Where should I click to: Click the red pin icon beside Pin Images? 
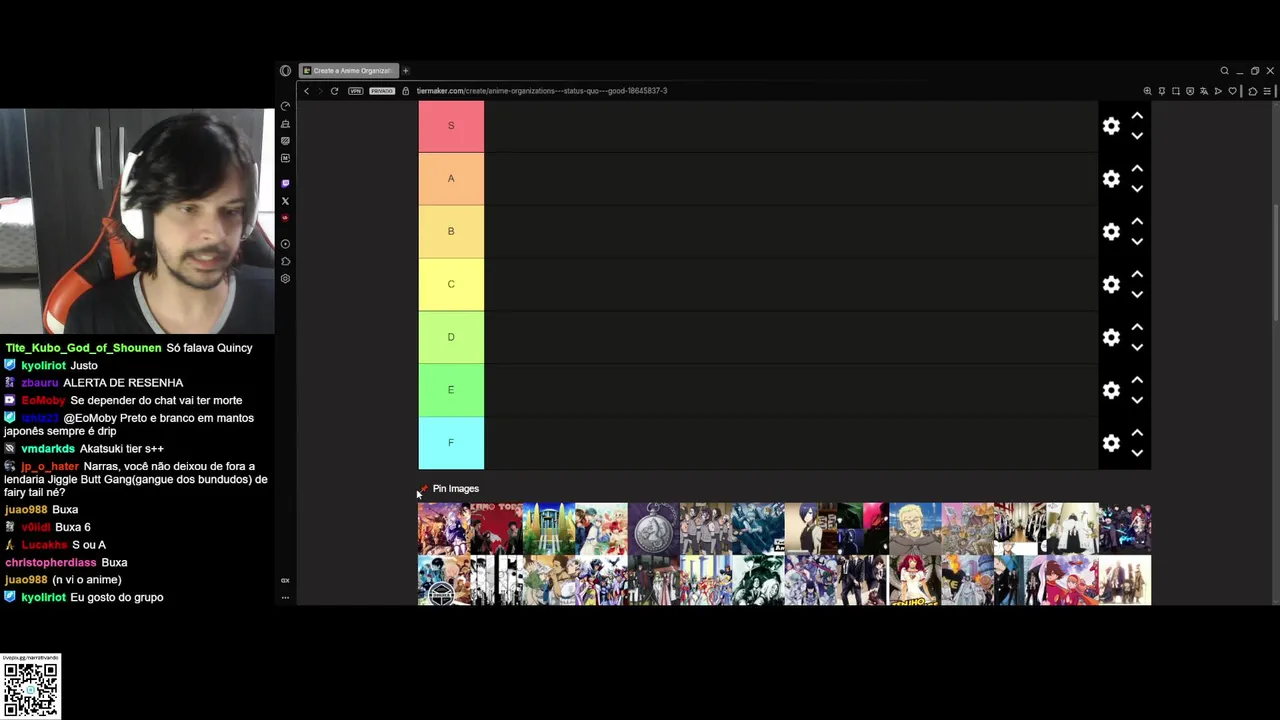(x=424, y=489)
